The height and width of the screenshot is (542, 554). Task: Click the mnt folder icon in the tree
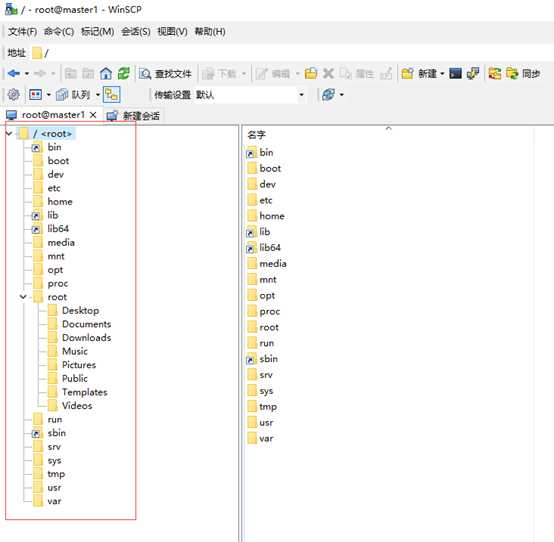pos(38,256)
